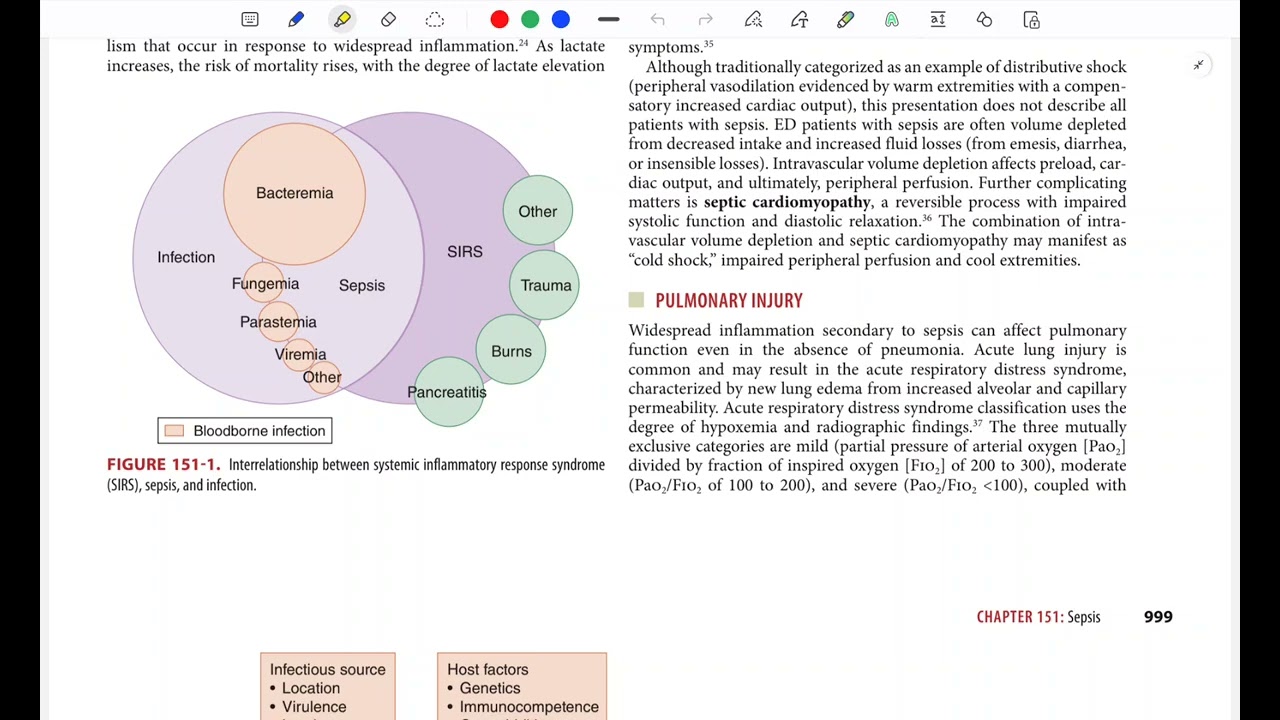Select the smart selection pen icon
The height and width of the screenshot is (720, 1280).
(x=753, y=20)
